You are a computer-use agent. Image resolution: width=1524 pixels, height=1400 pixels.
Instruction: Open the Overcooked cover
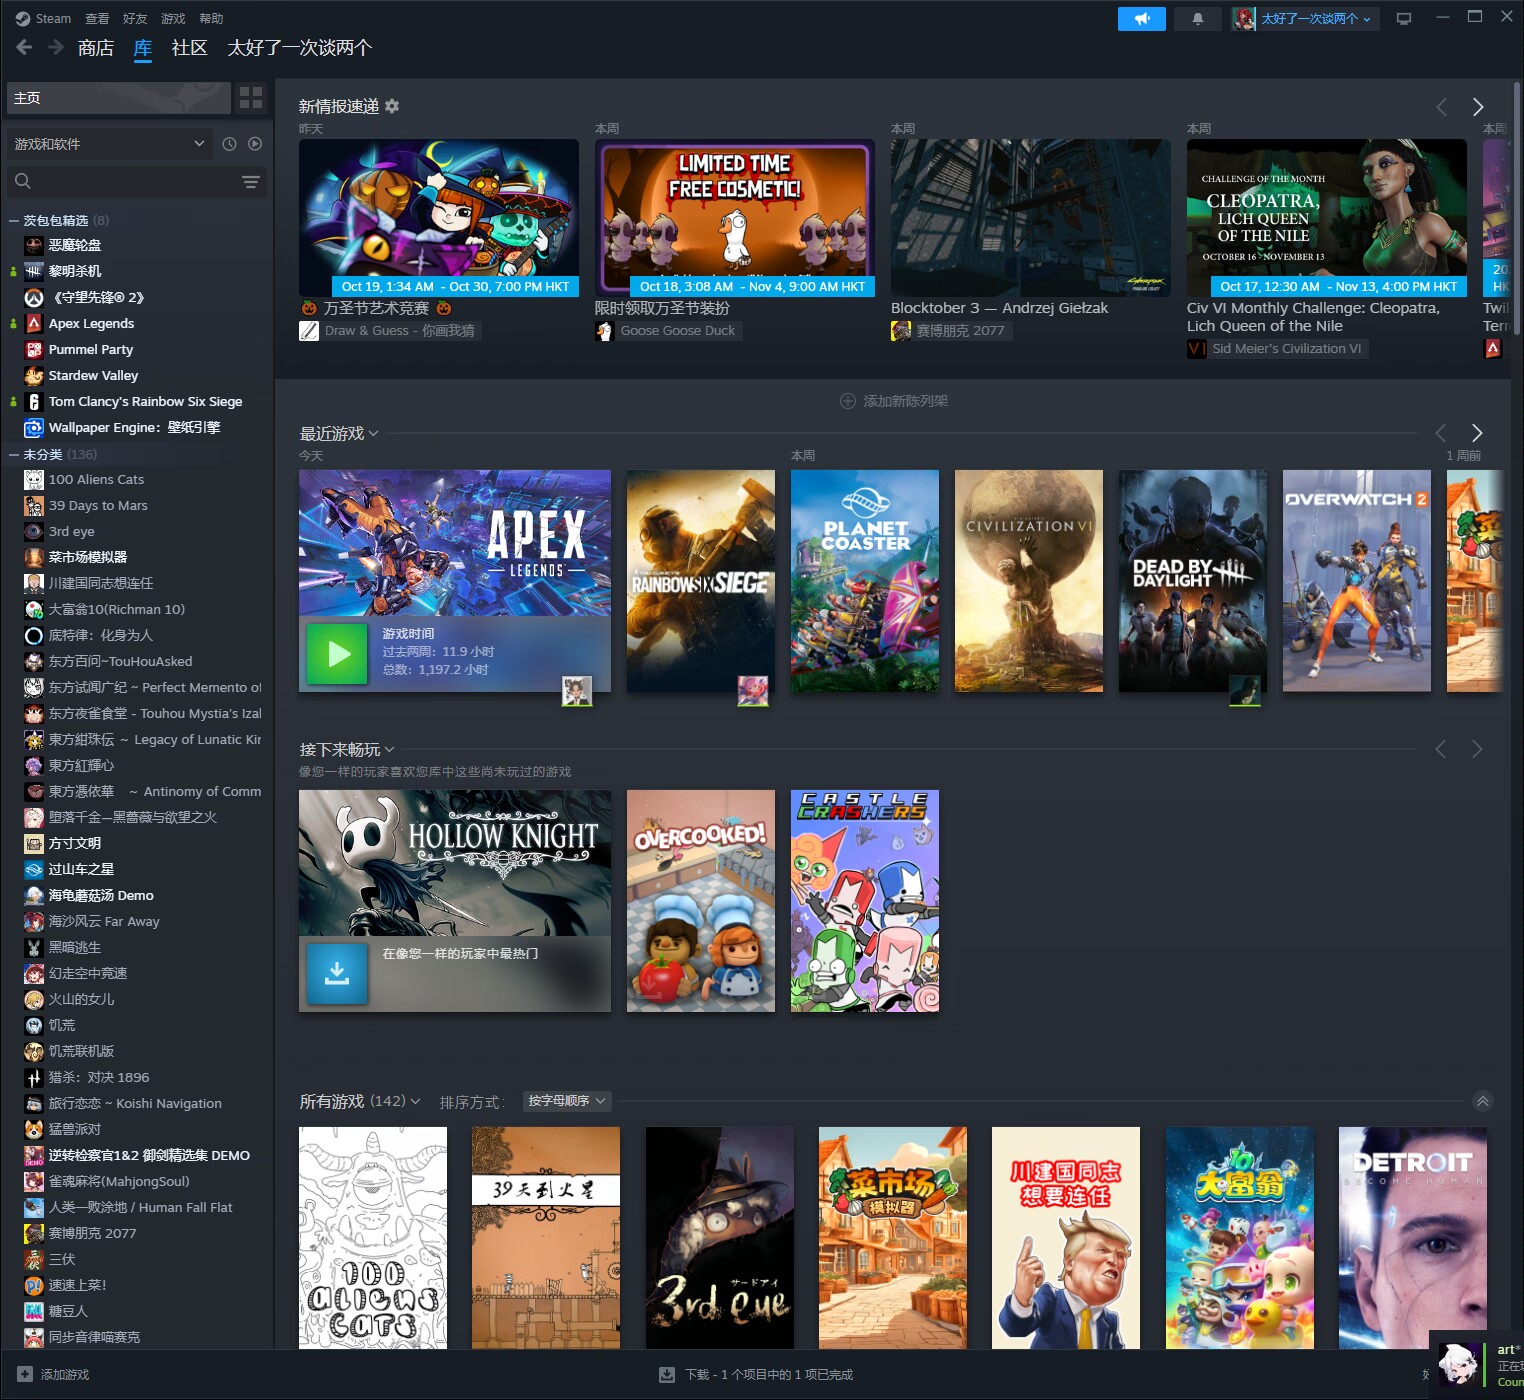701,901
